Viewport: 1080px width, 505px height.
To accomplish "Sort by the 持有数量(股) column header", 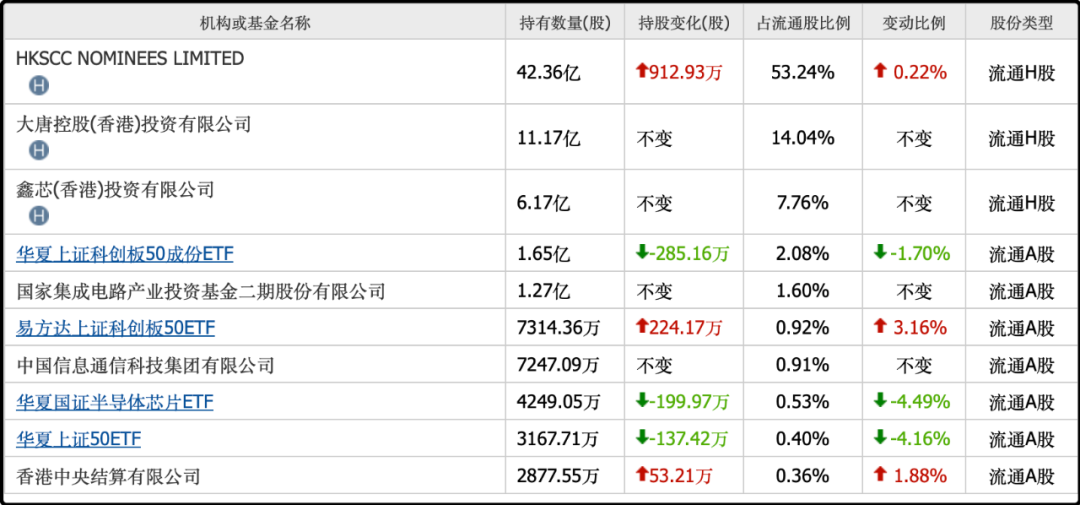I will coord(565,23).
